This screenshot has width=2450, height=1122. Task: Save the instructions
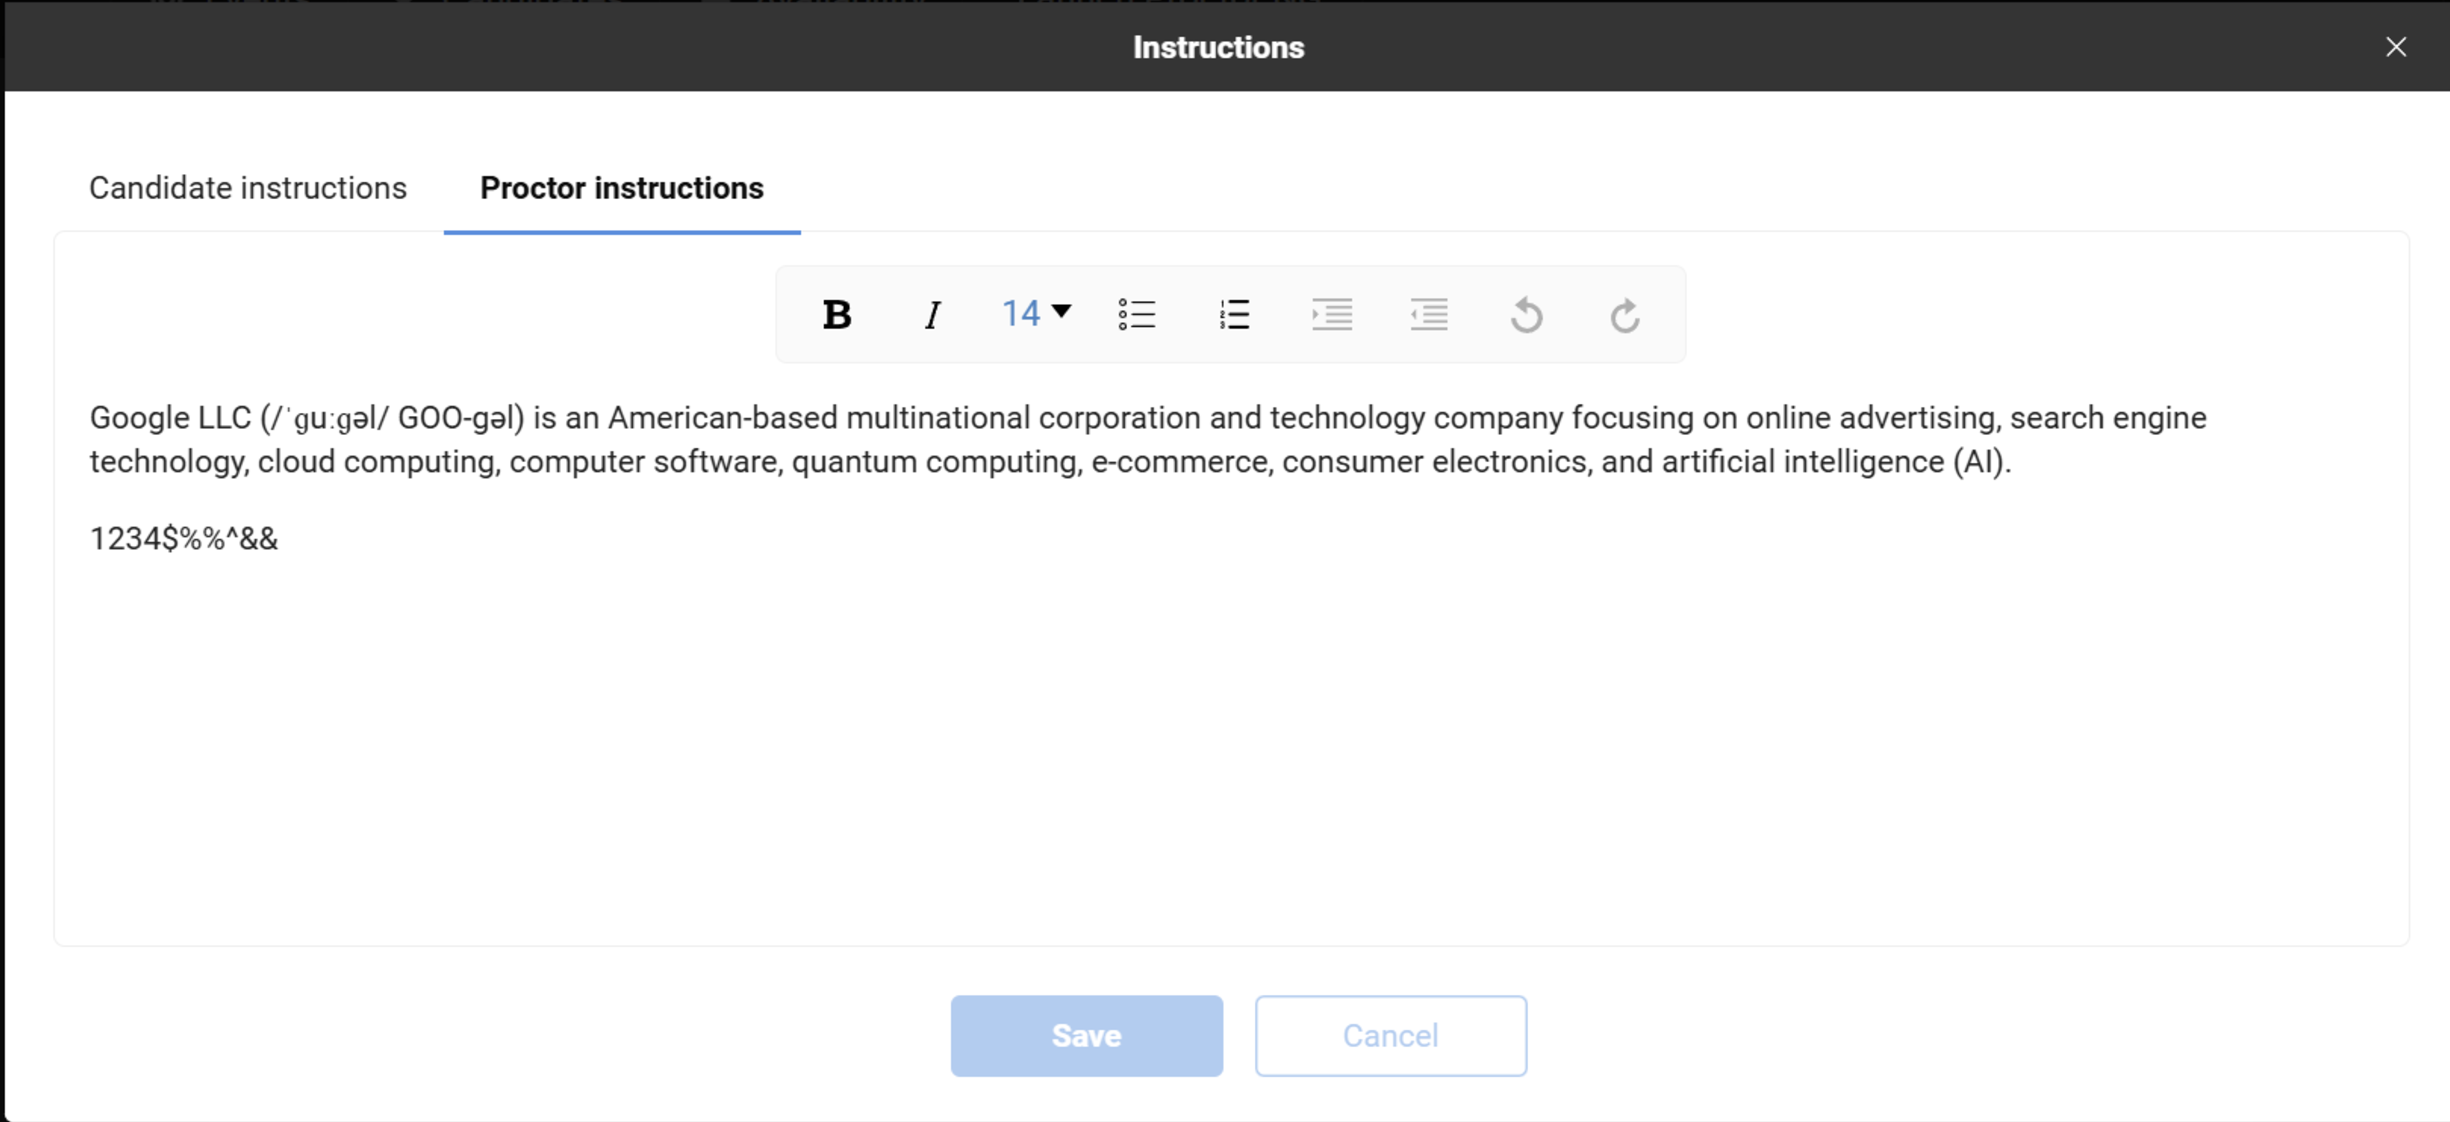pos(1086,1035)
